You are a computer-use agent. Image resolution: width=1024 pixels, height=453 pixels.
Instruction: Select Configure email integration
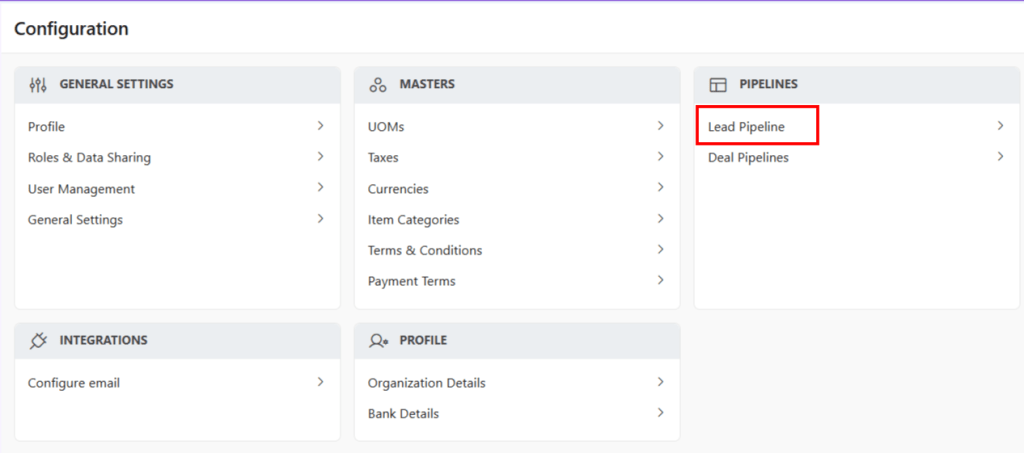73,383
